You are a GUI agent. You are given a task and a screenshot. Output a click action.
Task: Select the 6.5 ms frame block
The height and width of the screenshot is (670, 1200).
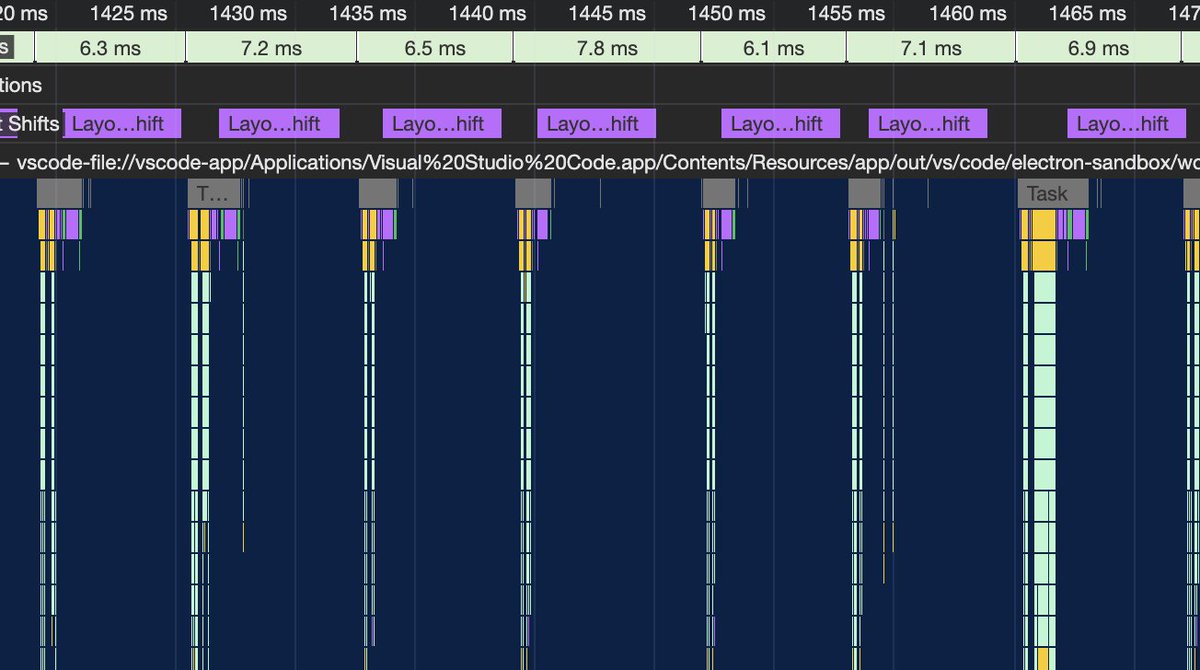pyautogui.click(x=435, y=48)
